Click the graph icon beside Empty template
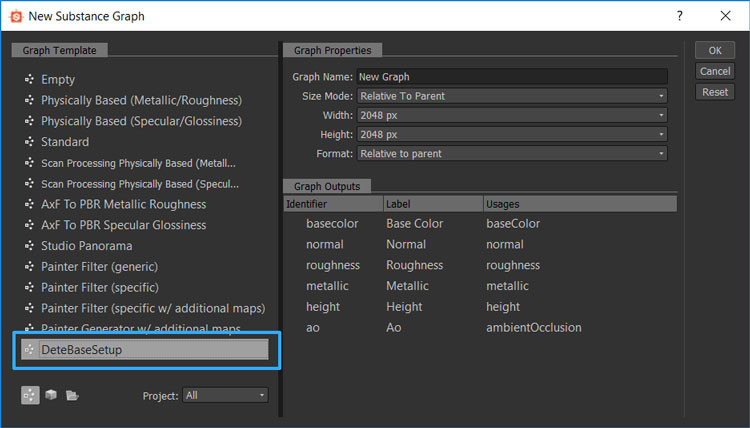Viewport: 750px width, 428px height. [29, 80]
